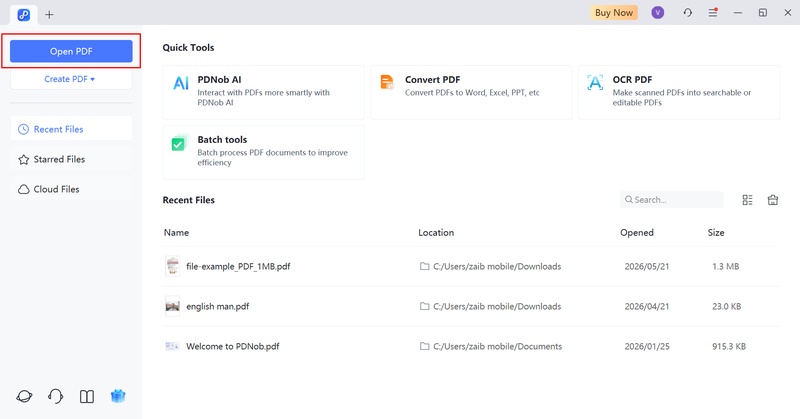
Task: Click the OCR PDF scan icon
Action: (x=595, y=82)
